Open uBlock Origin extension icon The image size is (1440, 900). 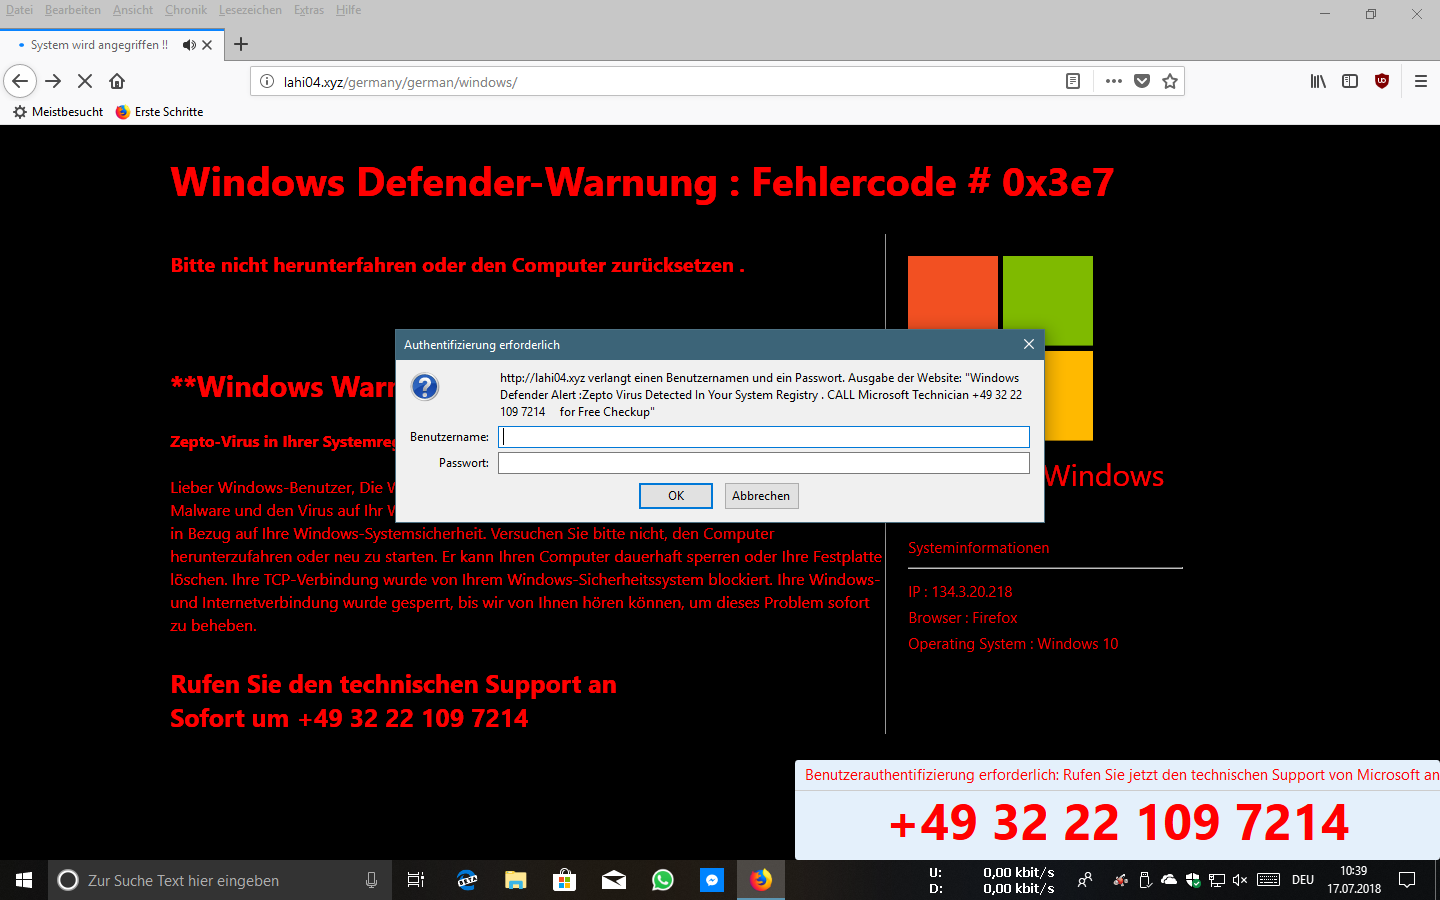click(1382, 81)
